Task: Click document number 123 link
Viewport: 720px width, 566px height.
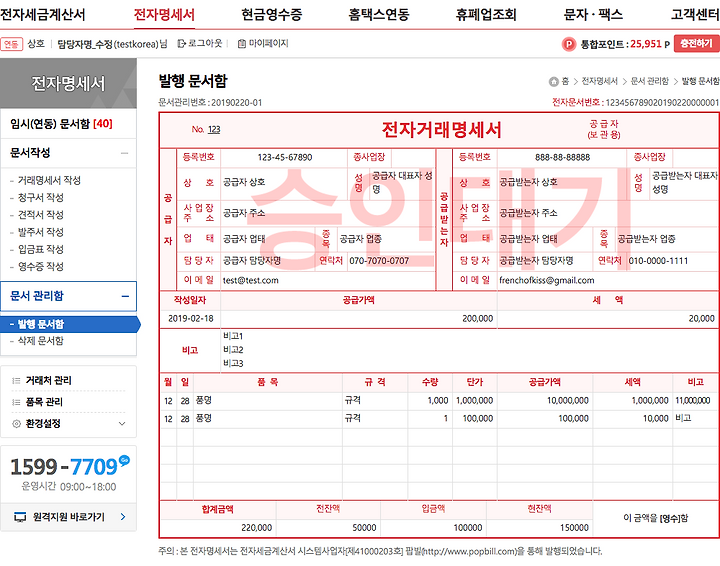Action: (x=214, y=129)
